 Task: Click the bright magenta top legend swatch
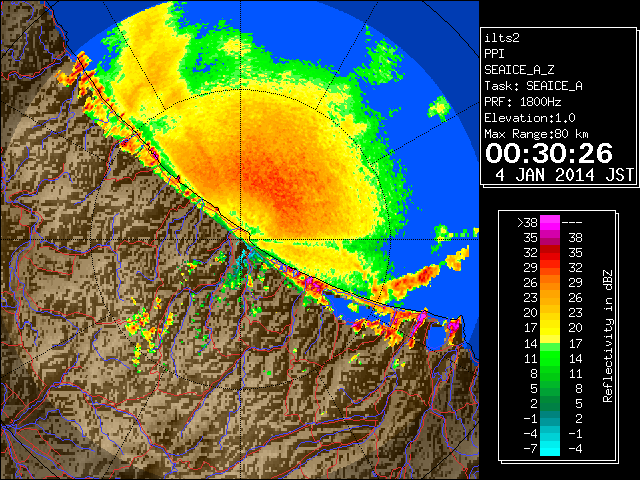[x=550, y=222]
